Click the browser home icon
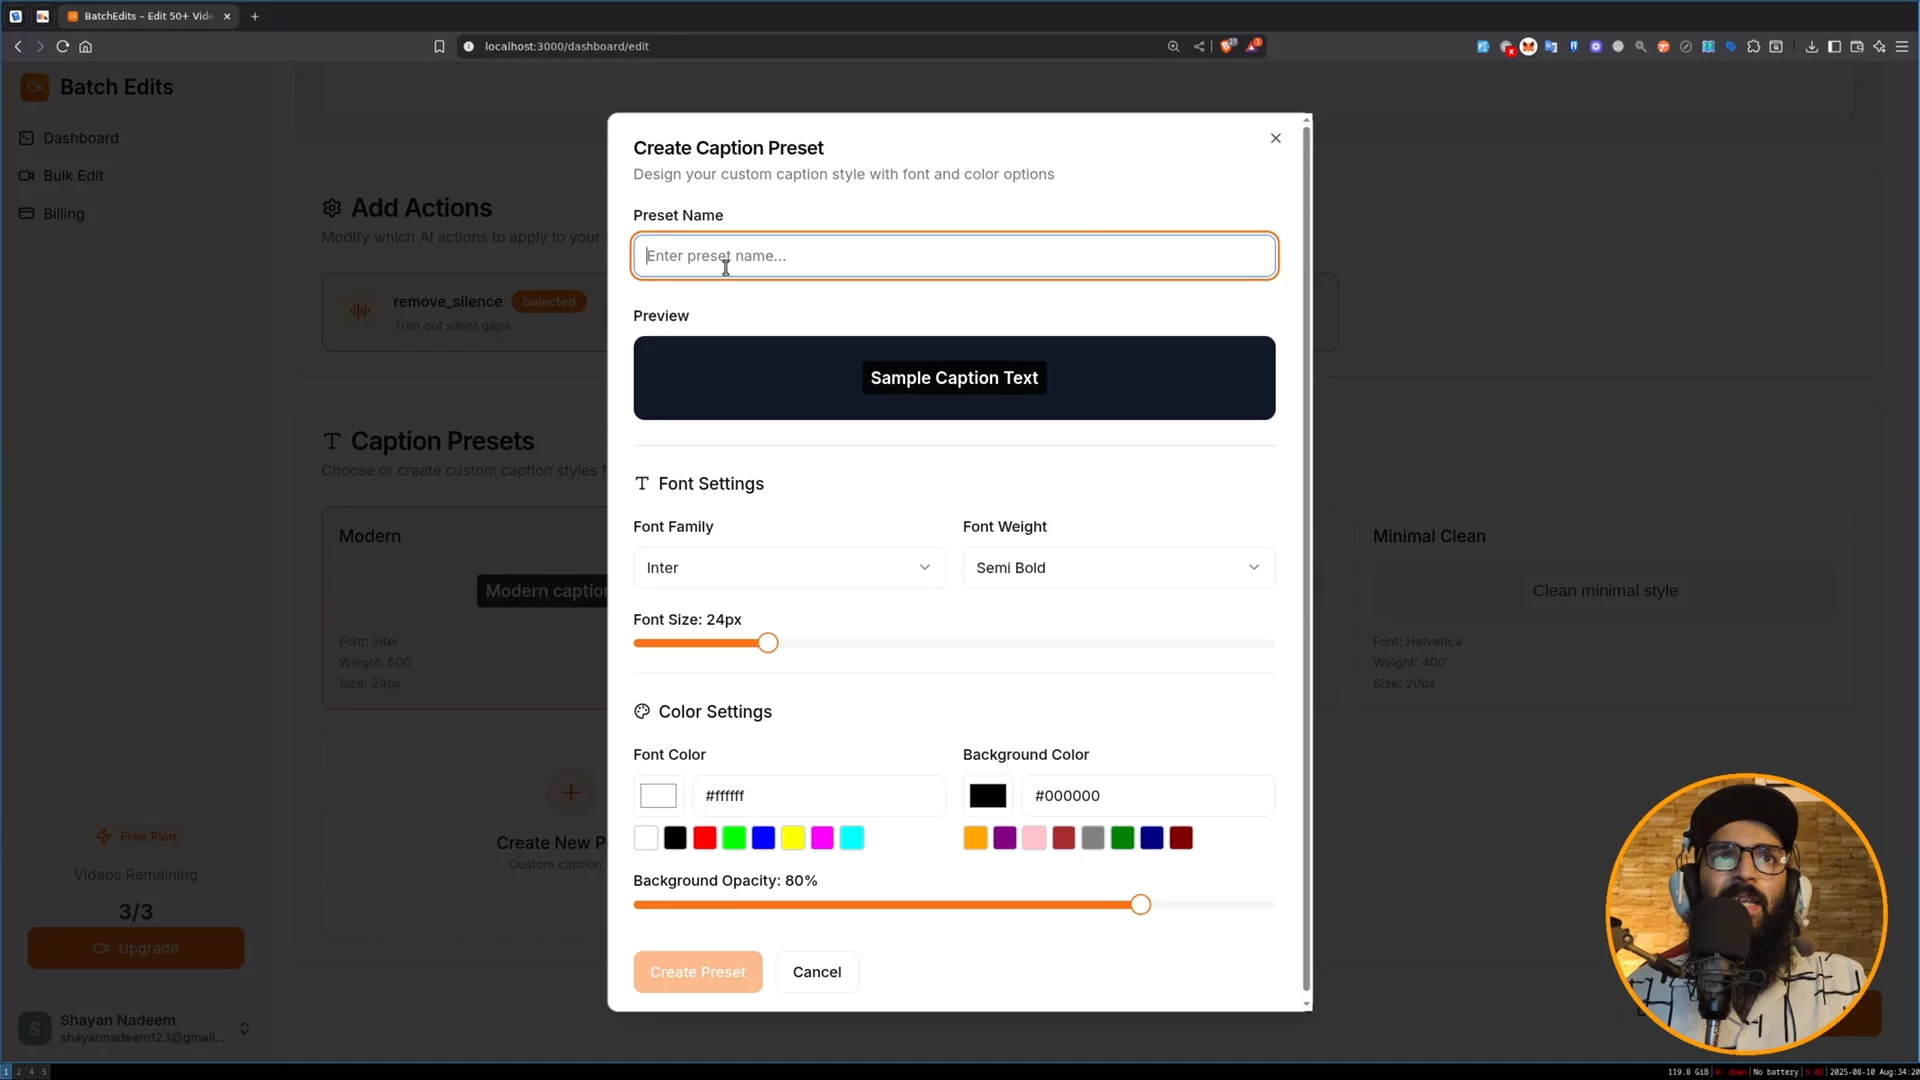The image size is (1920, 1080). coord(86,46)
